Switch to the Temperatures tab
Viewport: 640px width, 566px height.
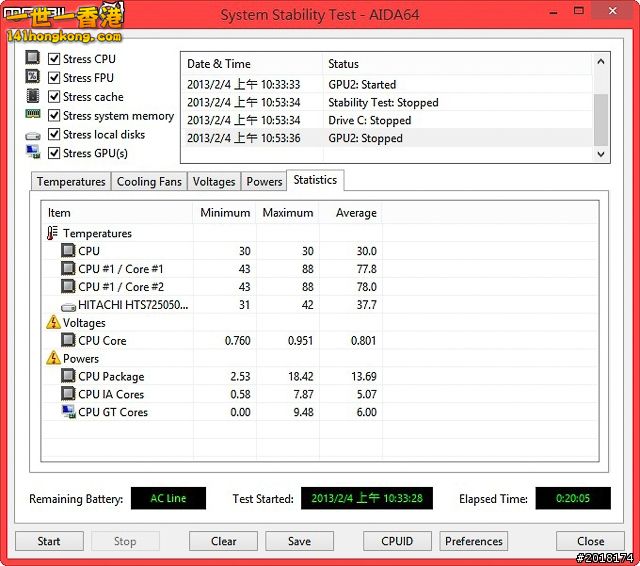pos(71,182)
